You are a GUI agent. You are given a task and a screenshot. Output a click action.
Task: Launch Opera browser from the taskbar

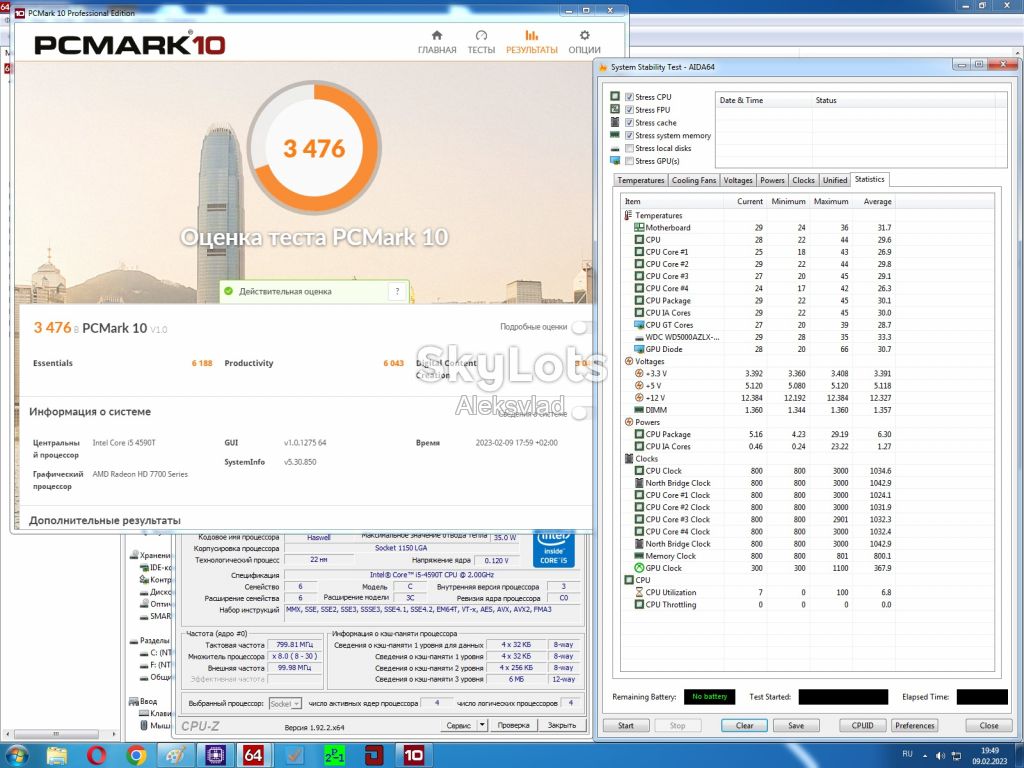tap(96, 756)
